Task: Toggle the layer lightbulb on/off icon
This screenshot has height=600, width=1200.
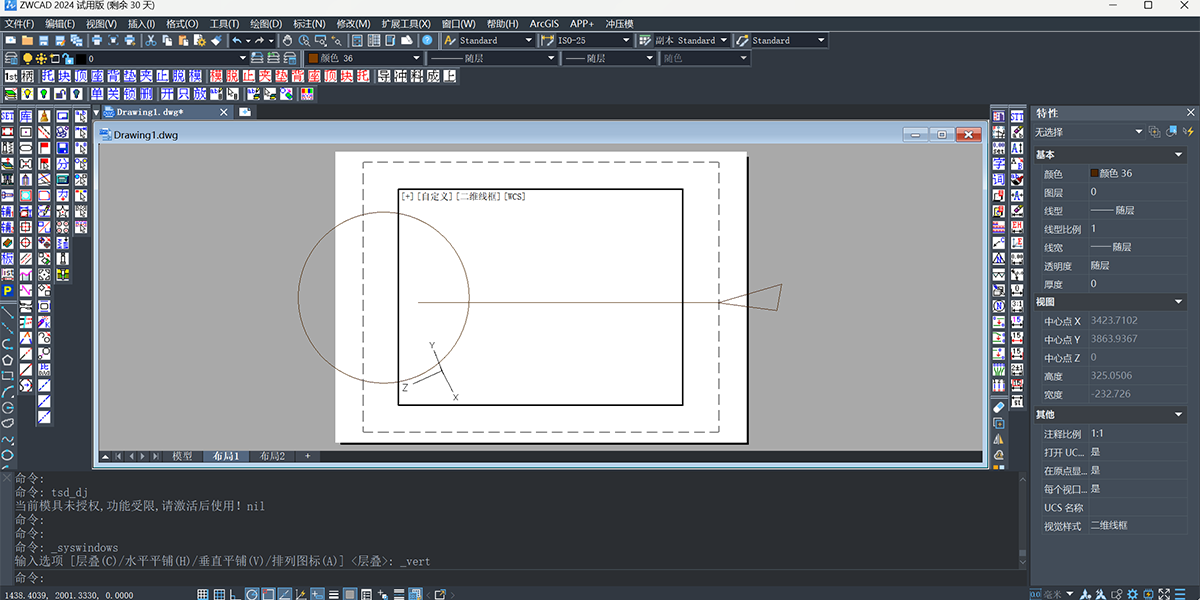Action: point(27,58)
